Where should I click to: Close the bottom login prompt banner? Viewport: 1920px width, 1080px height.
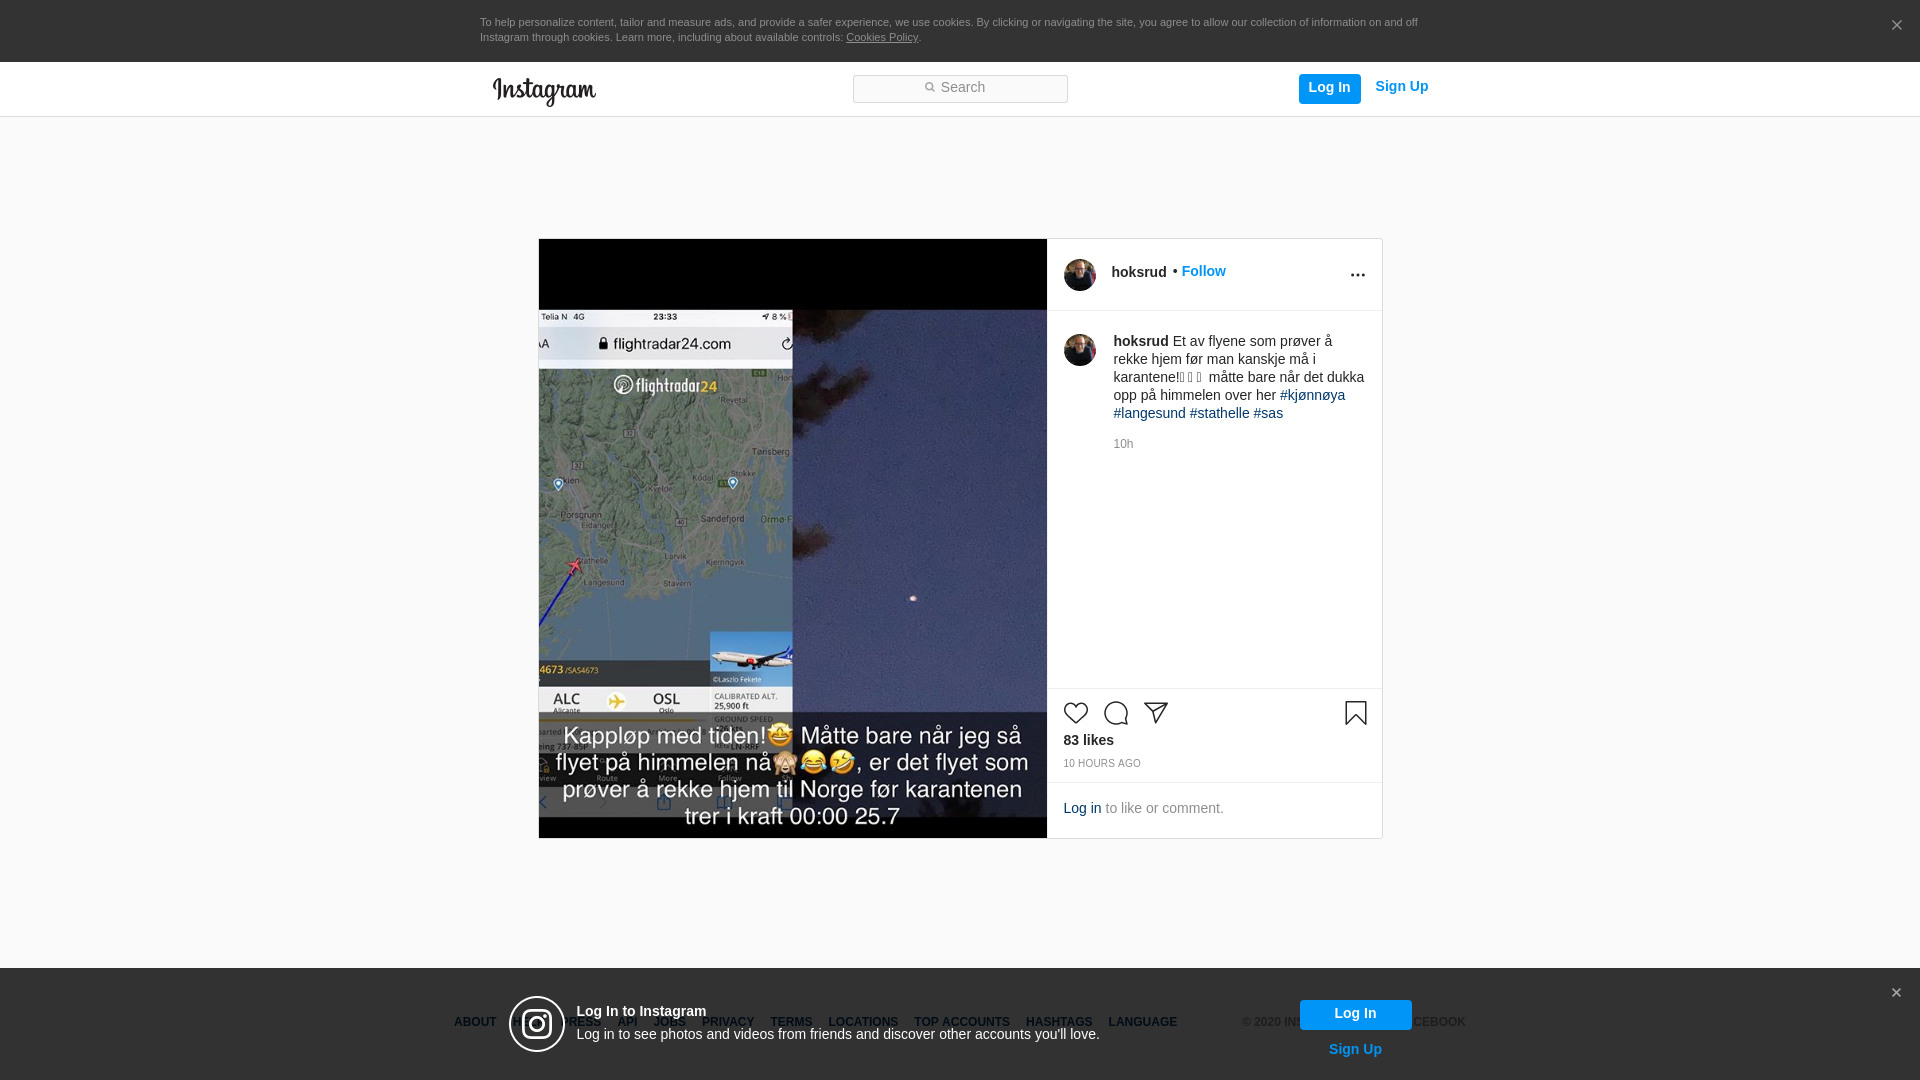coord(1896,993)
